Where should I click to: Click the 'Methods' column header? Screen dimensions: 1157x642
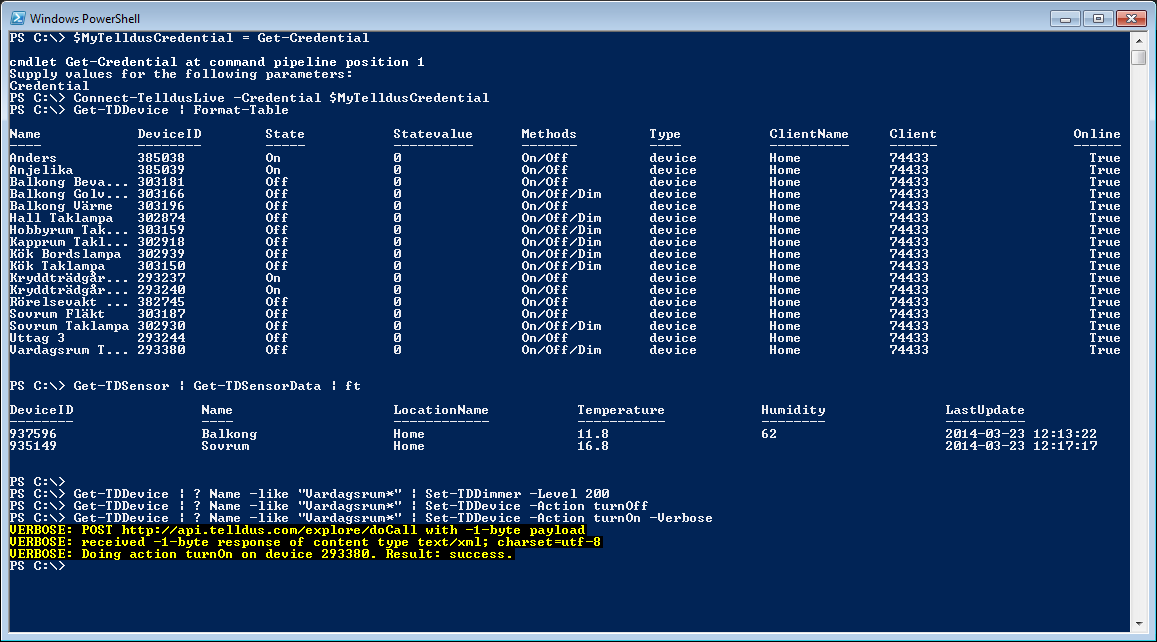548,134
